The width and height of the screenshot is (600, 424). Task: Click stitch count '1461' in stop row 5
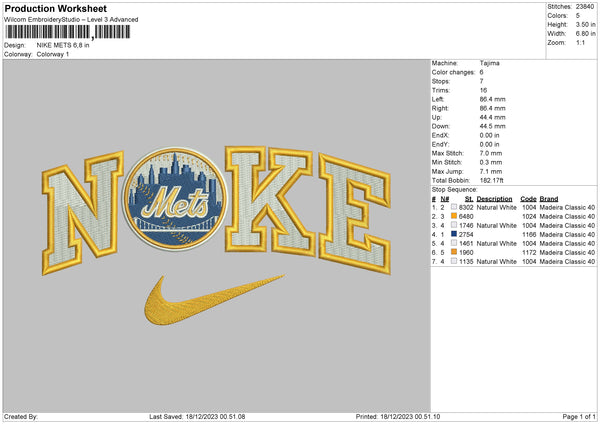point(466,243)
